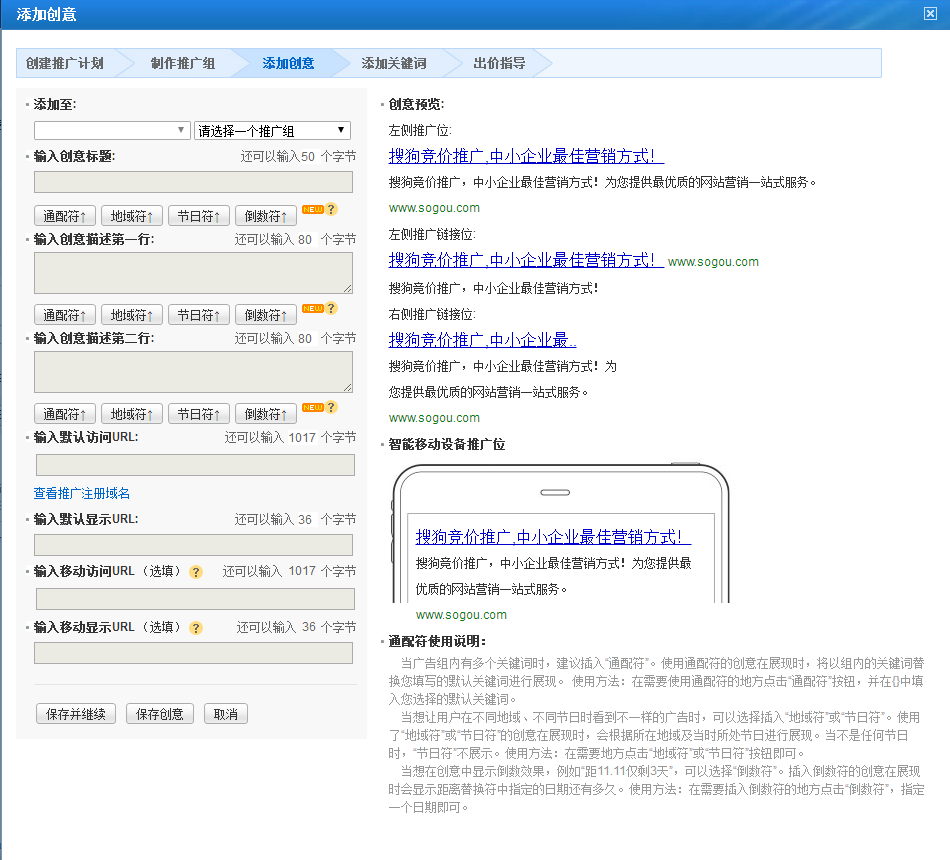950x860 pixels.
Task: Go to the 制作推广组 step
Action: 182,63
